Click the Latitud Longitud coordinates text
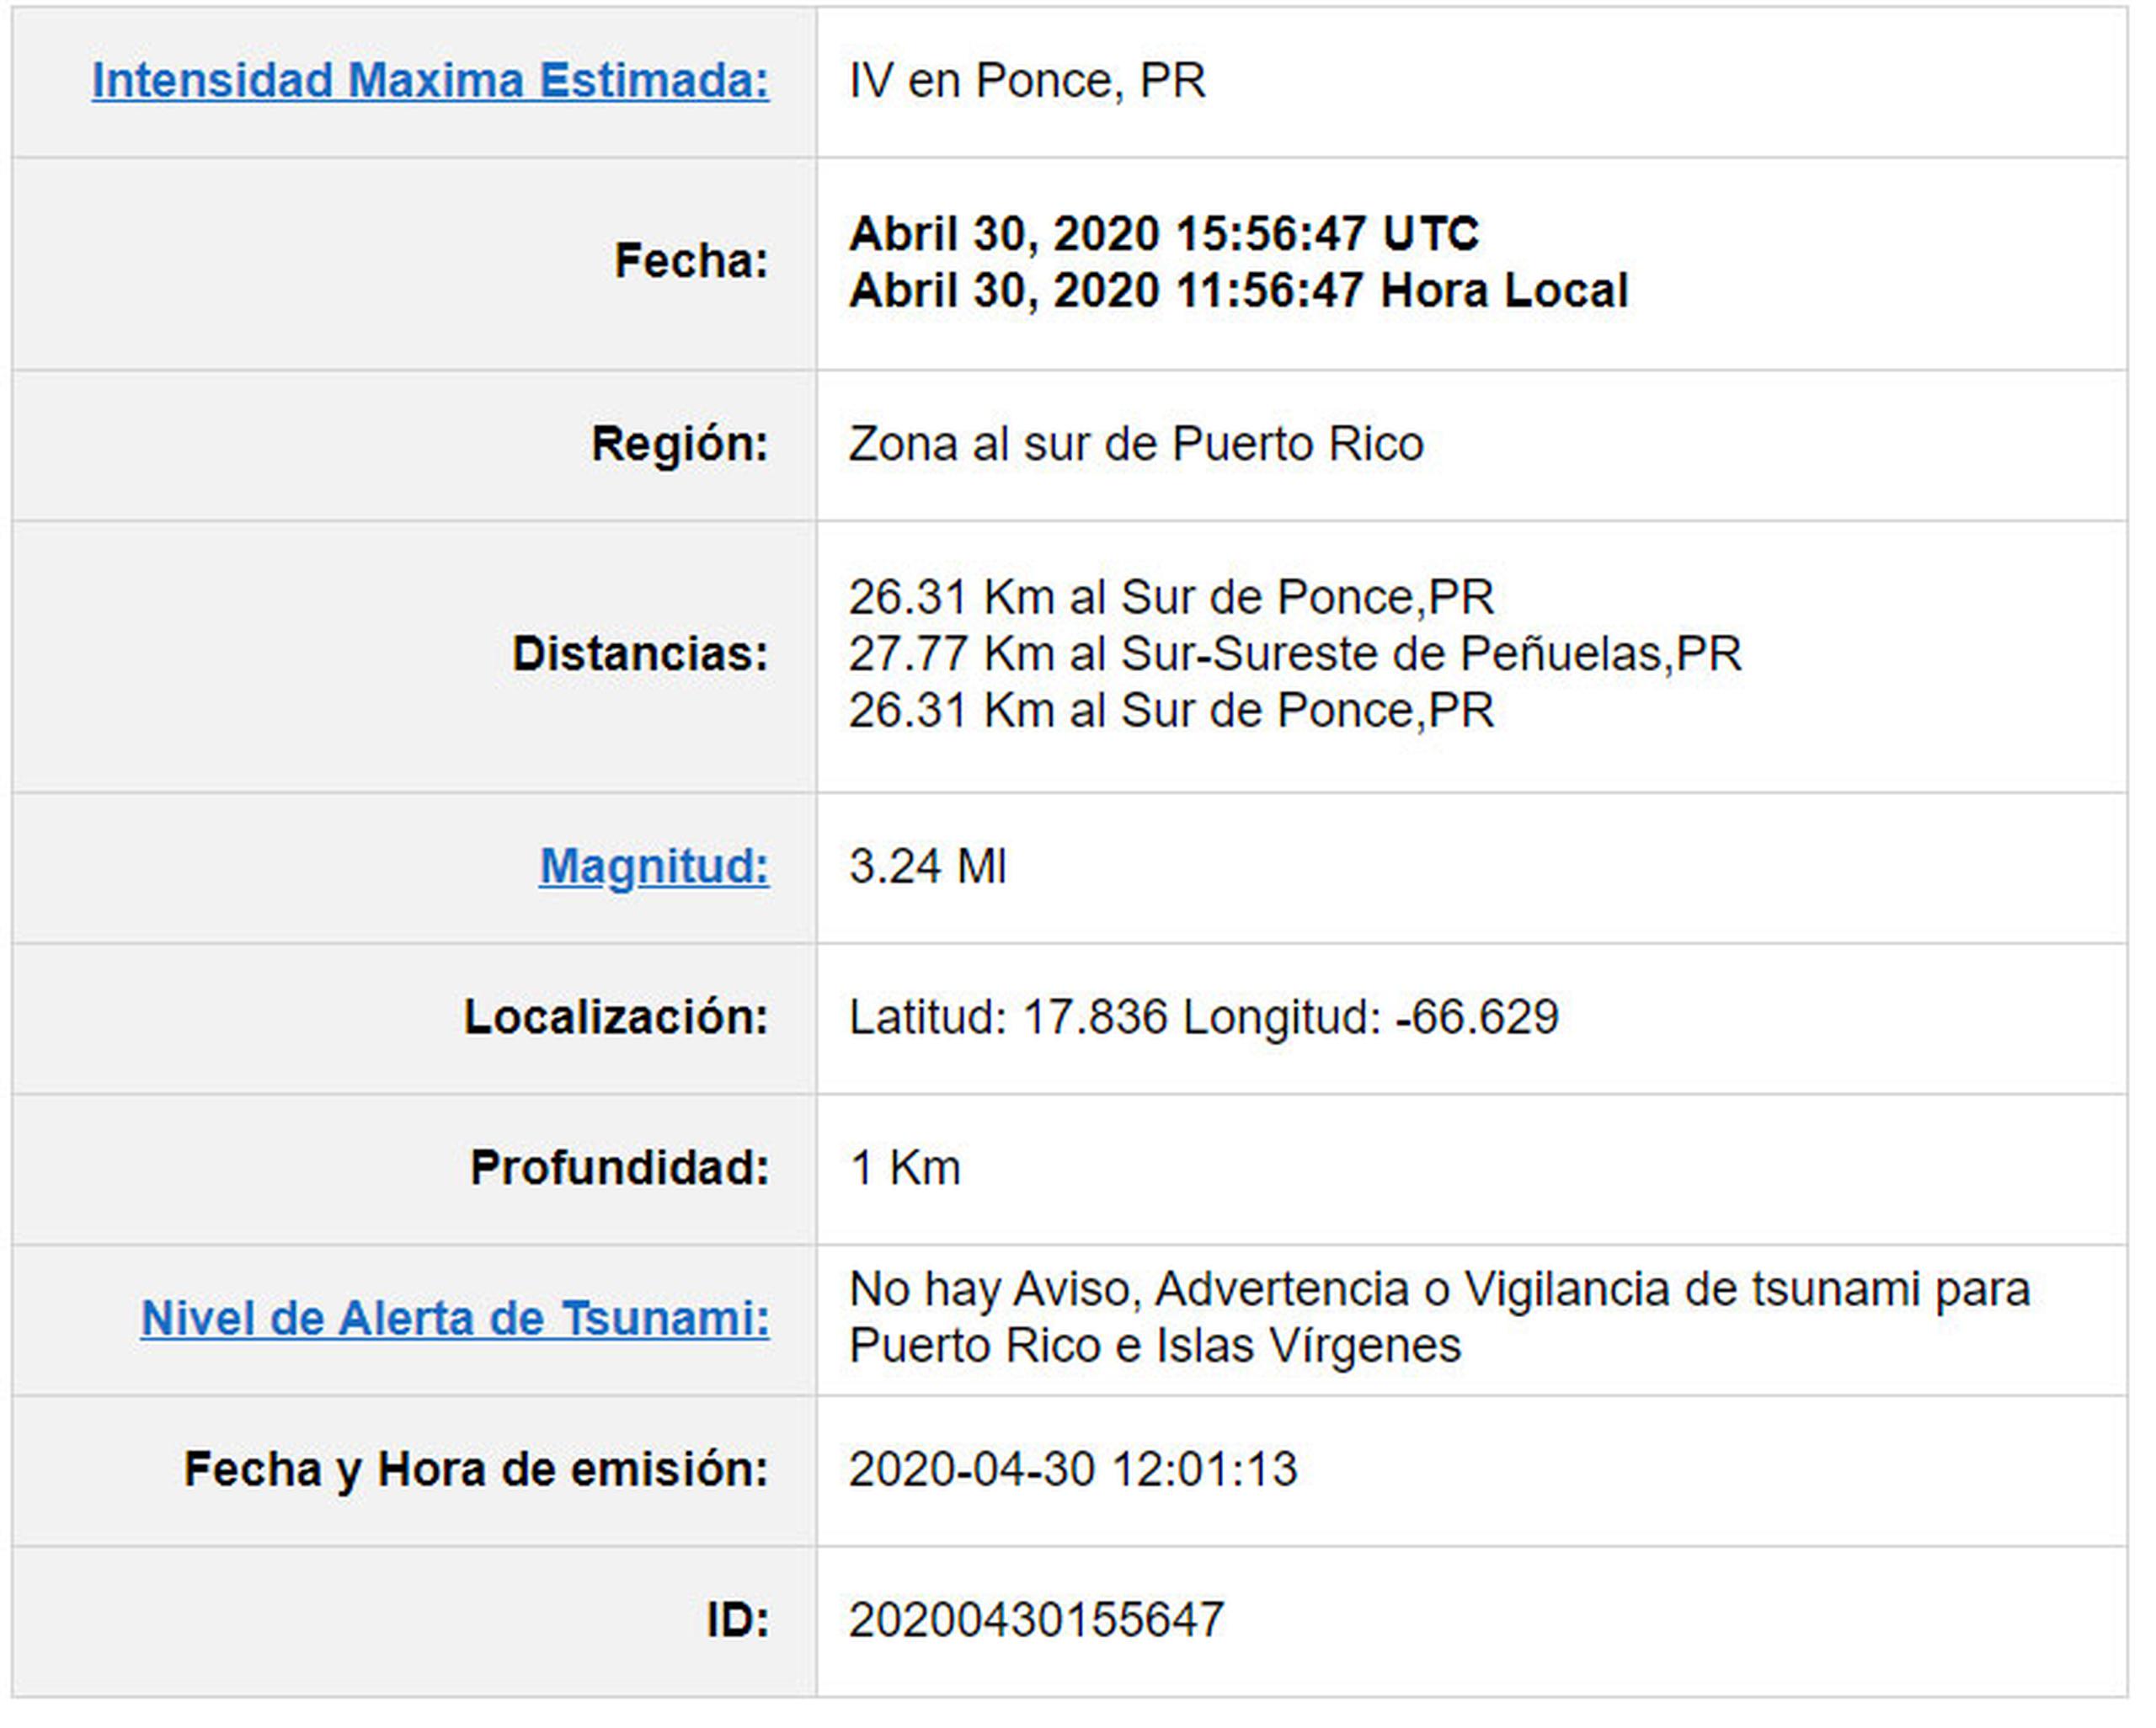2156x1728 pixels. pyautogui.click(x=1203, y=1018)
